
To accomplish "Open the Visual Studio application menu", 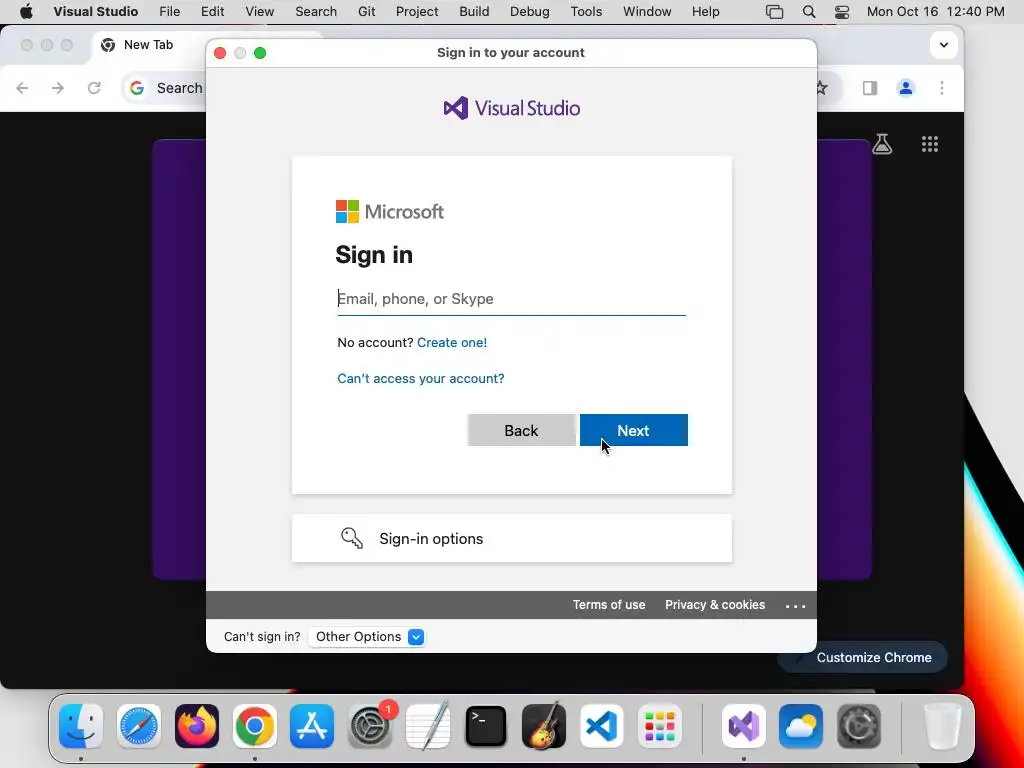I will tap(95, 12).
